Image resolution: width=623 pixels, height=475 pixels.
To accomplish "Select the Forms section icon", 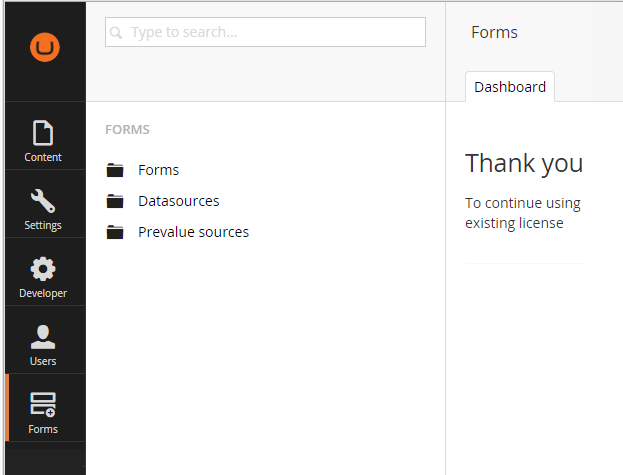I will pos(43,405).
